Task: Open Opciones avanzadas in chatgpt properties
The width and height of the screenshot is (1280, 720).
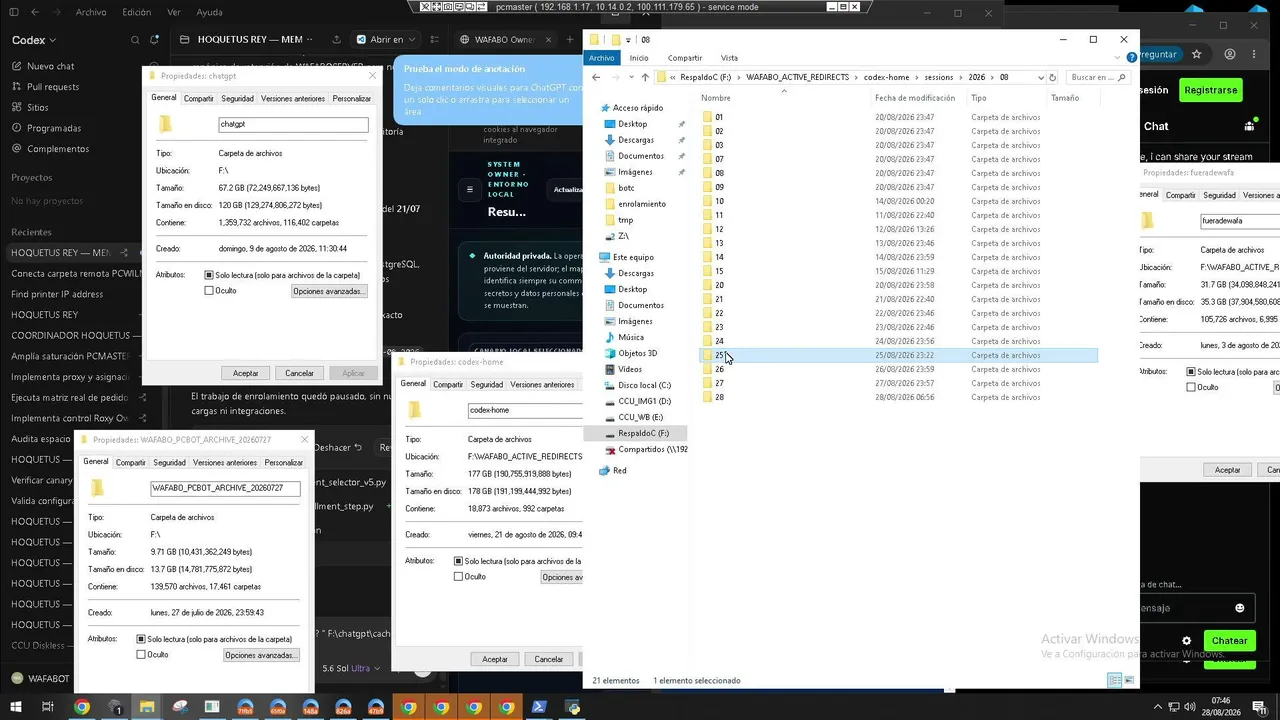Action: pyautogui.click(x=330, y=291)
